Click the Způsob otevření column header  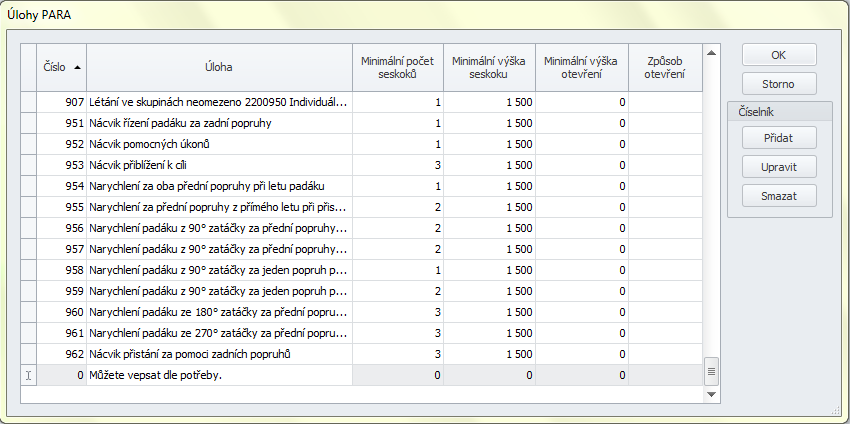pos(665,67)
